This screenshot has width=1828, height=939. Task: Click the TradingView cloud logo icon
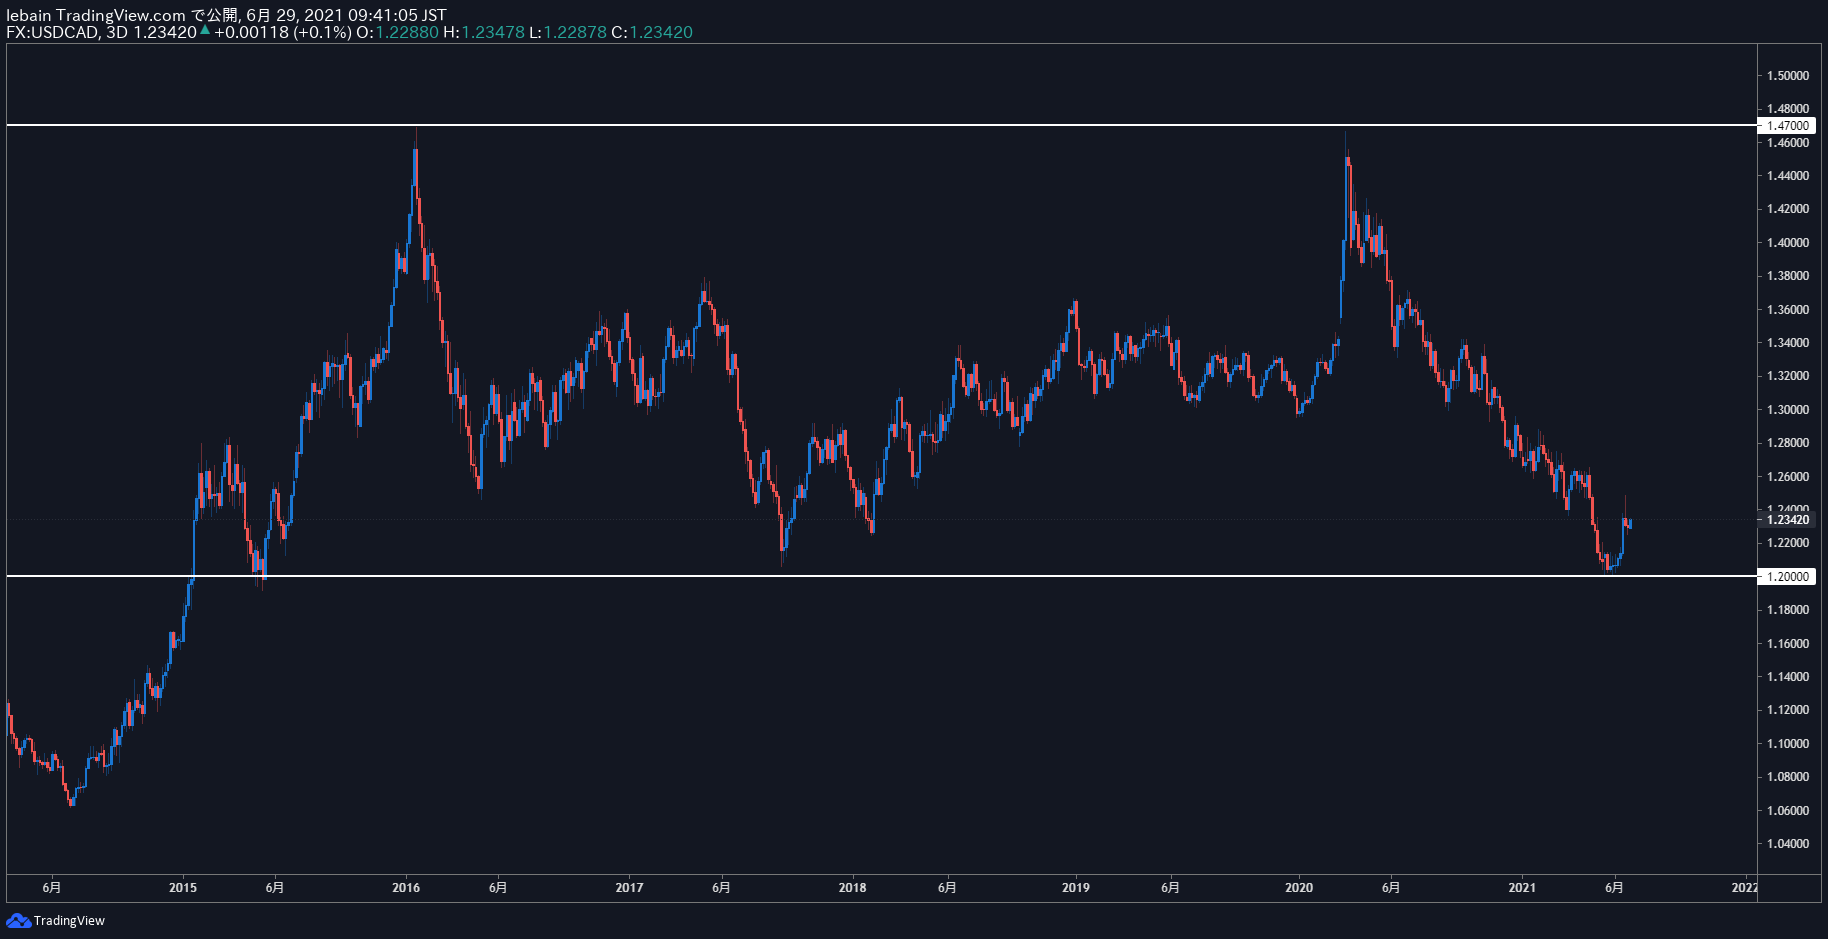click(18, 920)
